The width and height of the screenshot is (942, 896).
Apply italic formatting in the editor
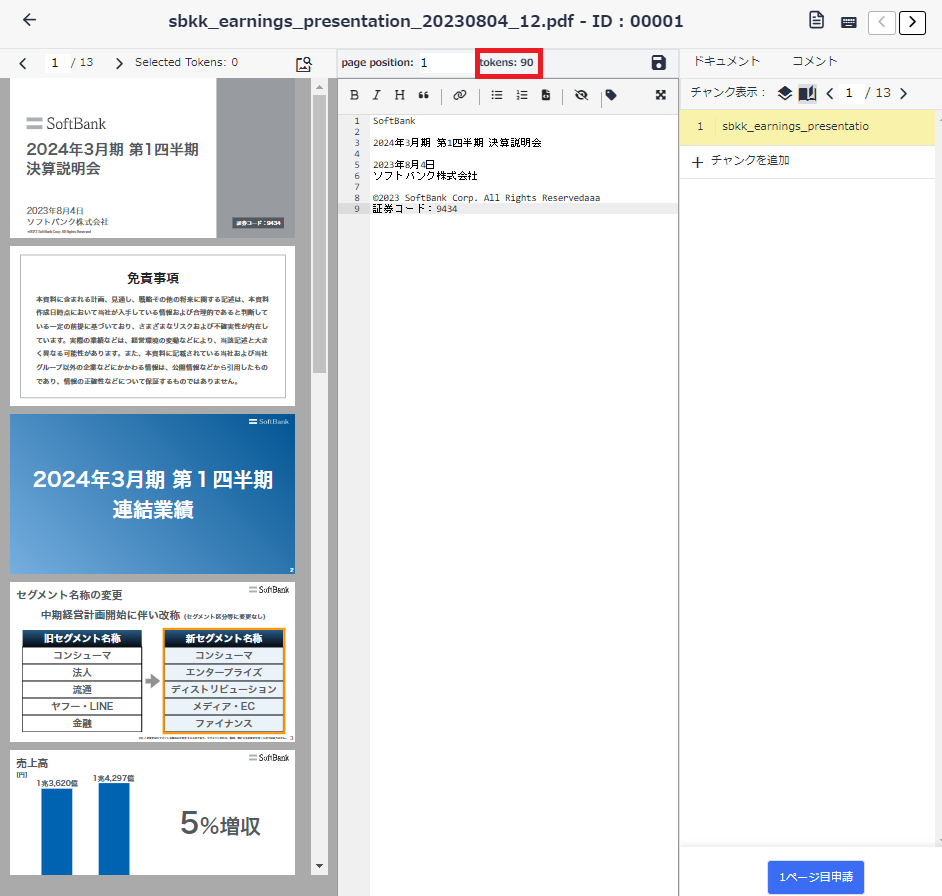(x=377, y=95)
